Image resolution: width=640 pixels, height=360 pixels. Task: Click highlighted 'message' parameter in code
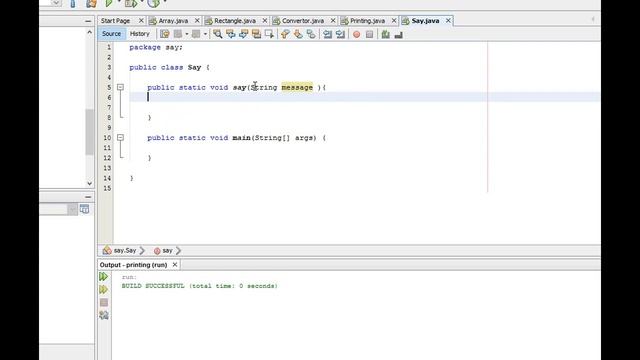[297, 87]
